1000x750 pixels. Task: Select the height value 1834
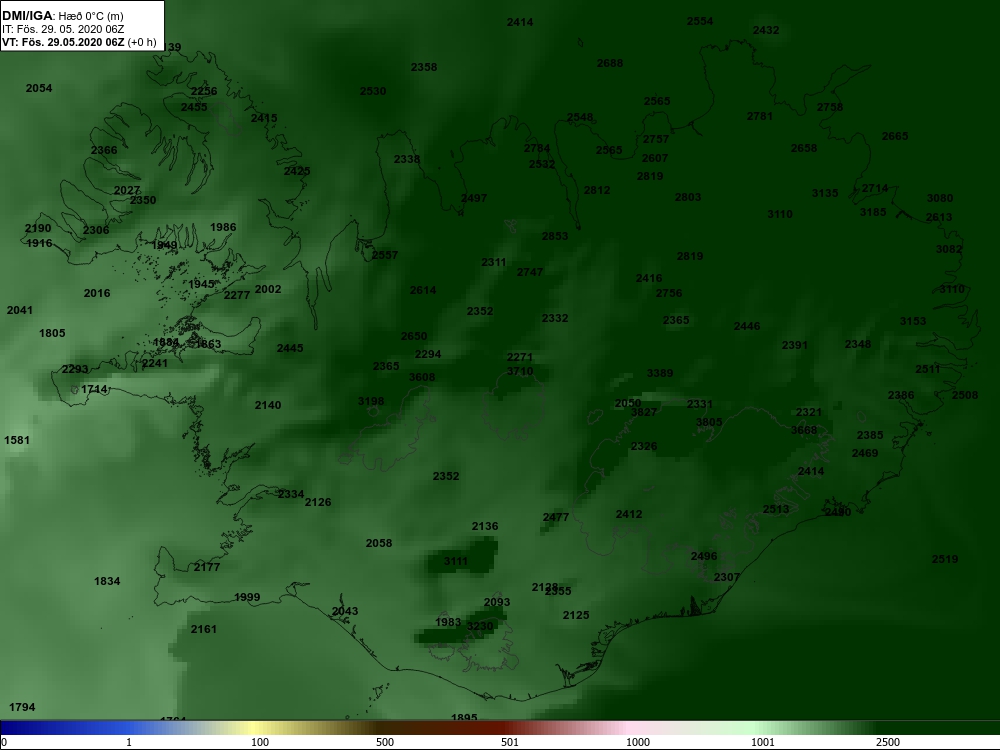click(x=107, y=581)
